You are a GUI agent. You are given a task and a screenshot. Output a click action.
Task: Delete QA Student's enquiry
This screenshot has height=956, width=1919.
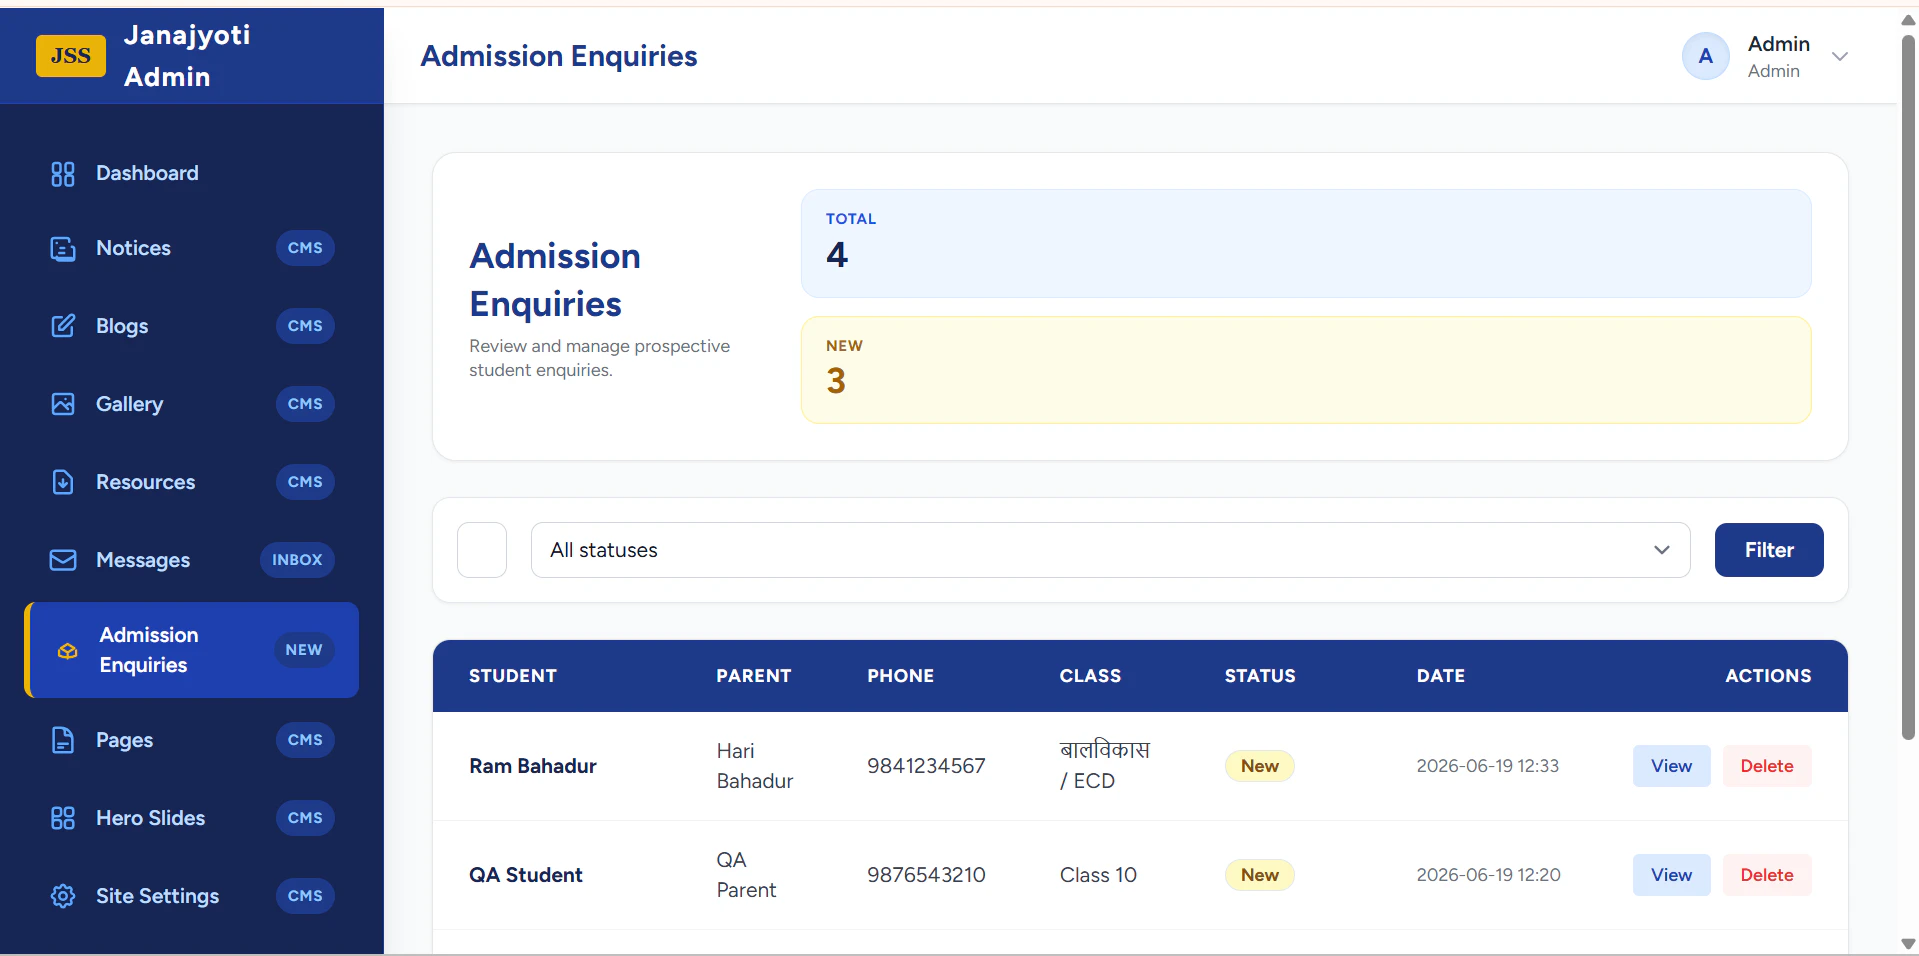[1767, 875]
